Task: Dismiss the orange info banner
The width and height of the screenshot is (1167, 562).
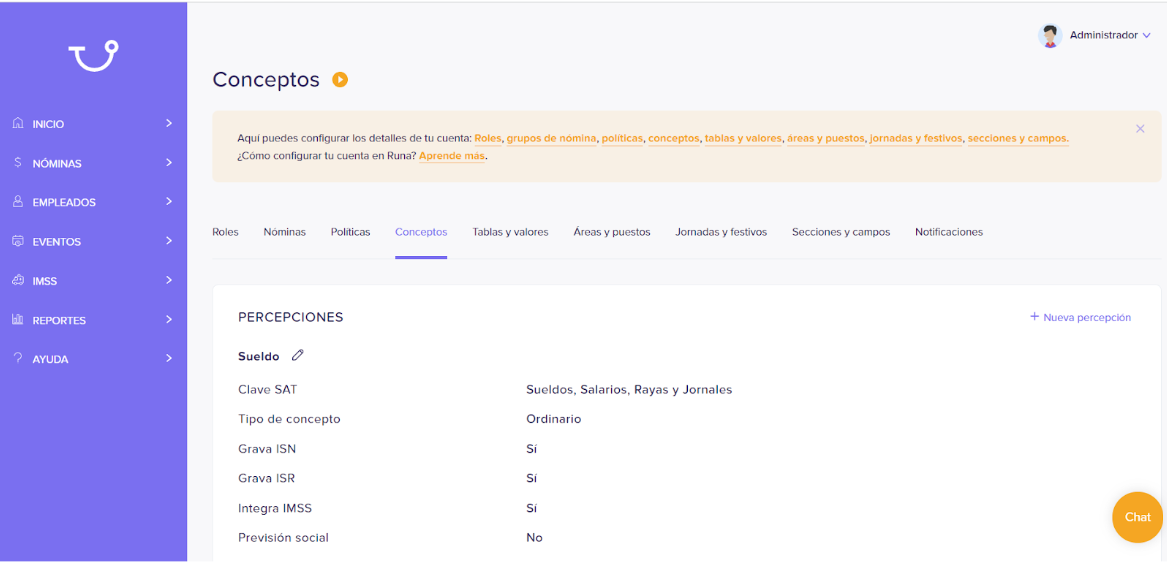Action: (1140, 129)
